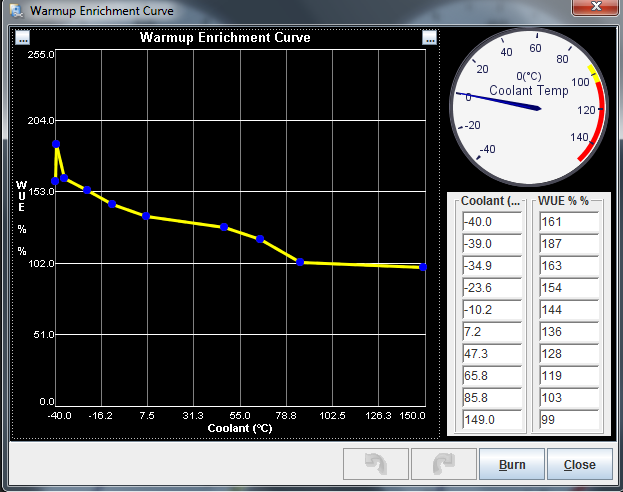This screenshot has width=623, height=492.
Task: Select the Coolant field showing 47.3
Action: (492, 354)
